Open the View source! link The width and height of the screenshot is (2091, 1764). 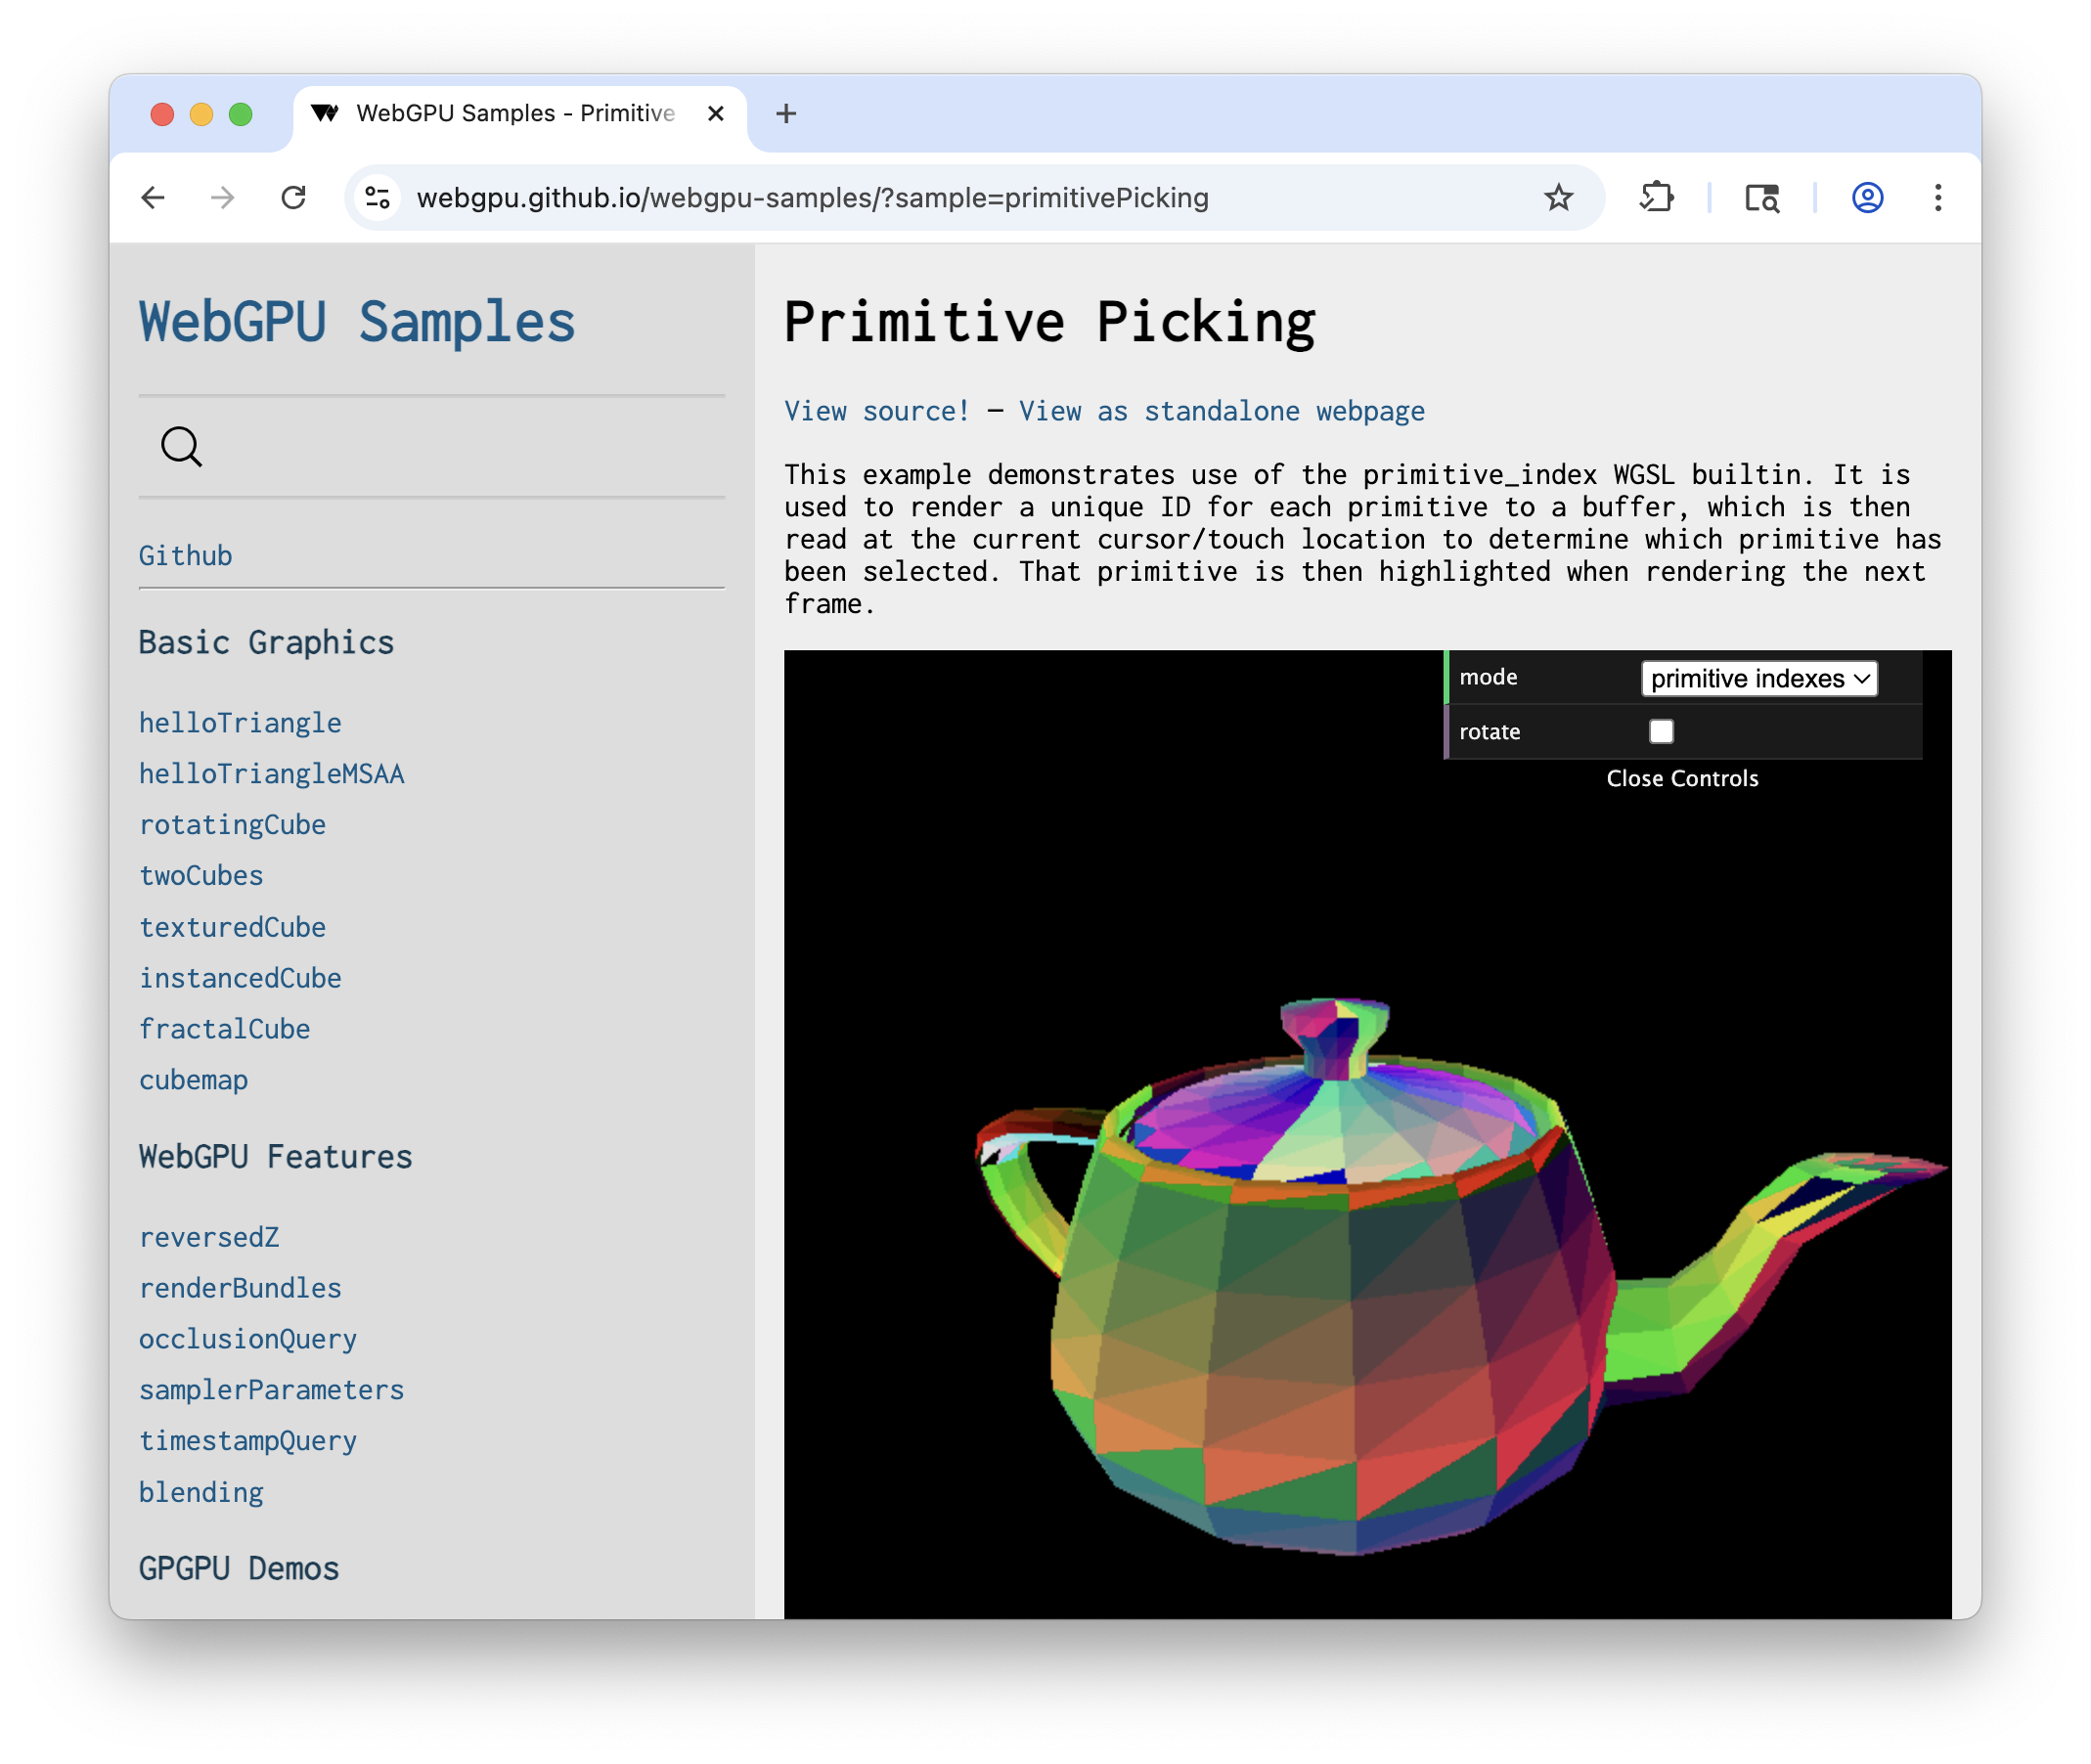875,410
